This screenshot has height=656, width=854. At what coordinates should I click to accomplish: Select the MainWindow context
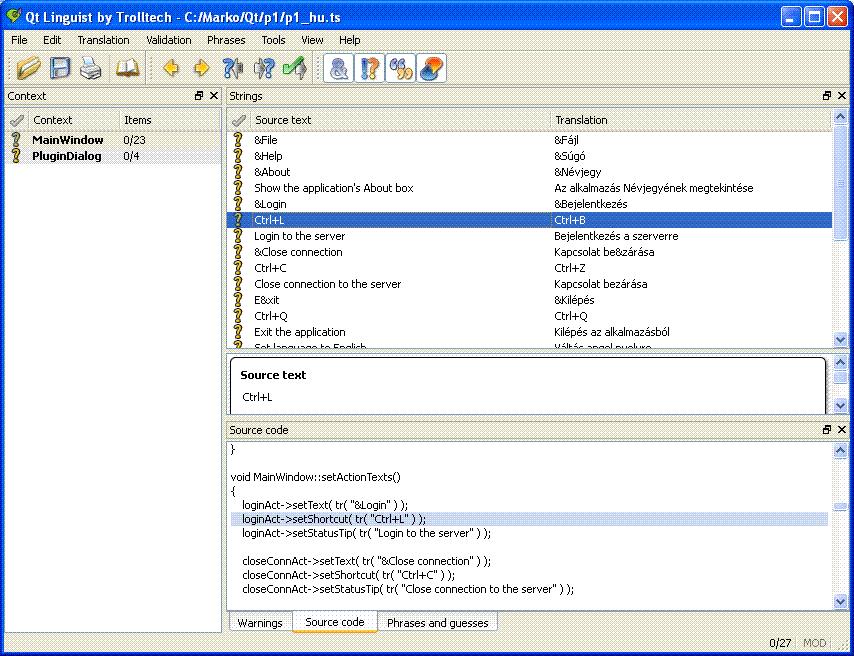point(113,140)
